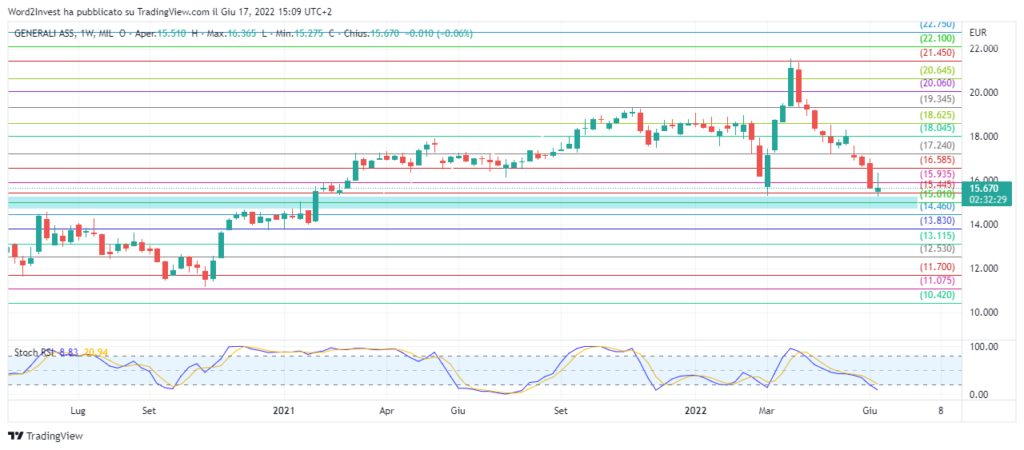Click the TradingView logo icon
This screenshot has height=450, width=1024.
14,436
